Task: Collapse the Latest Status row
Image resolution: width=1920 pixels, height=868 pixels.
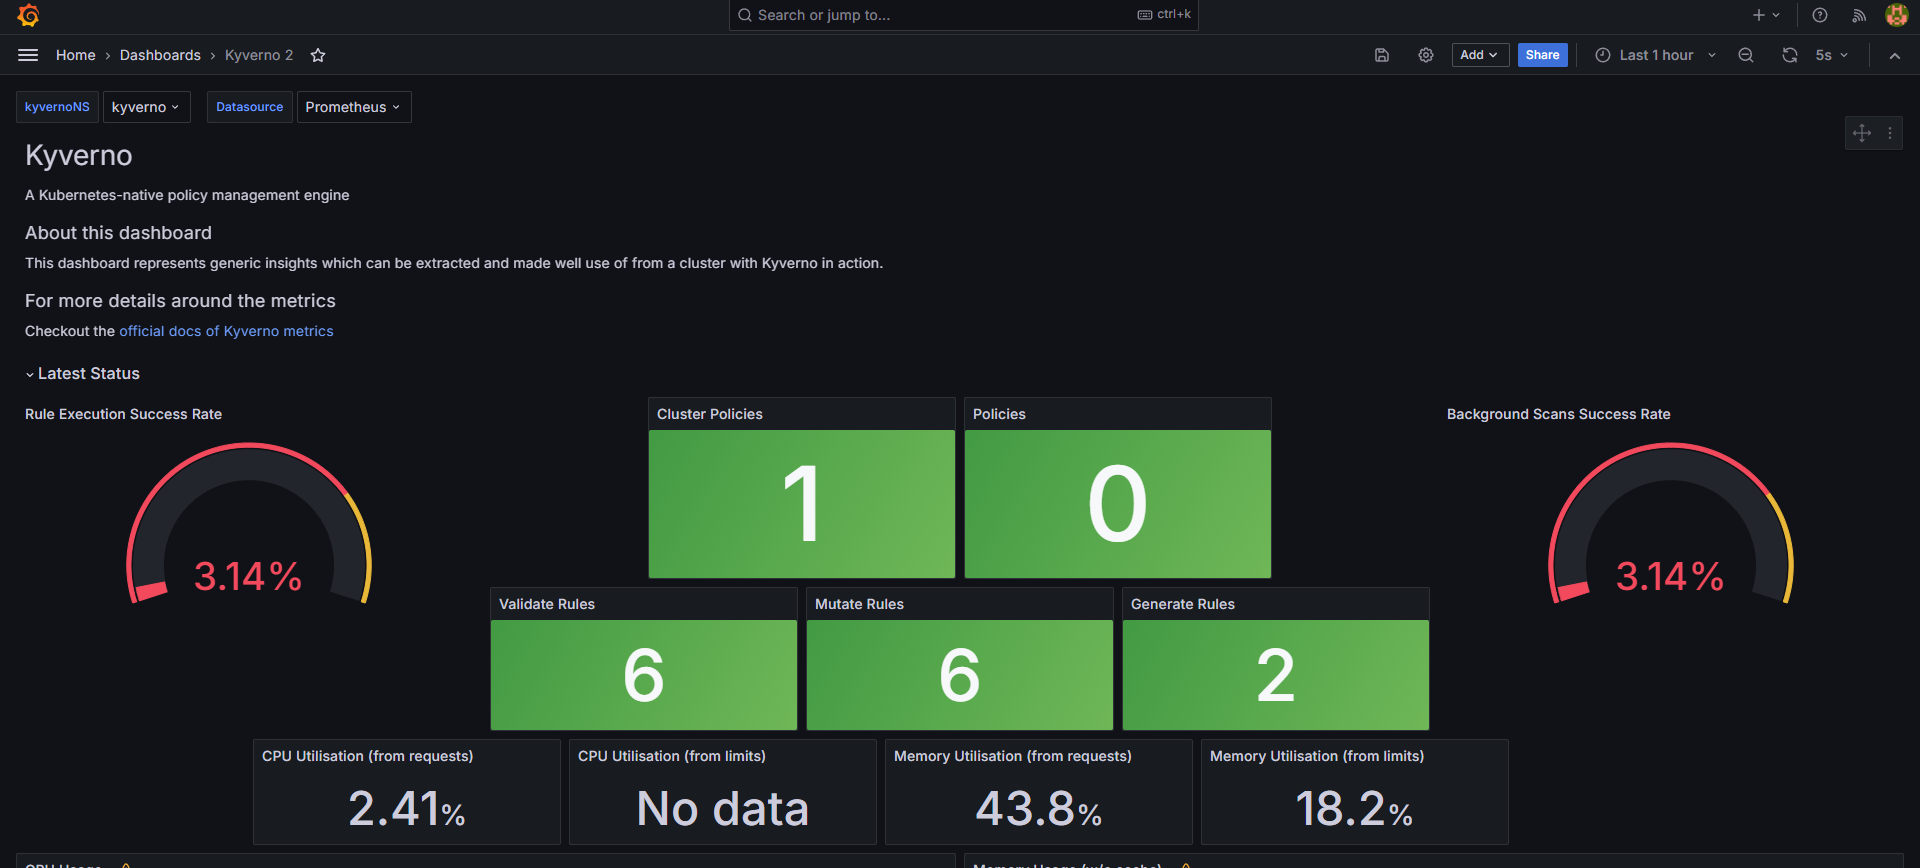Action: click(83, 374)
